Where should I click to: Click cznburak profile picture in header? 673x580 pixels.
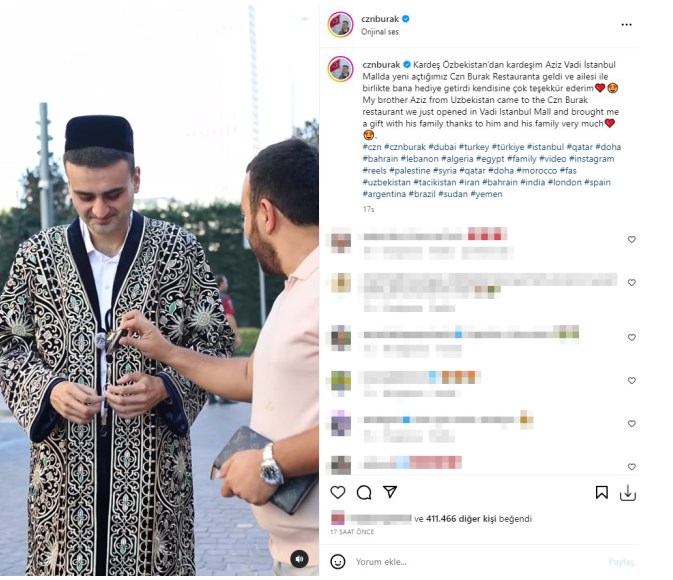(340, 24)
